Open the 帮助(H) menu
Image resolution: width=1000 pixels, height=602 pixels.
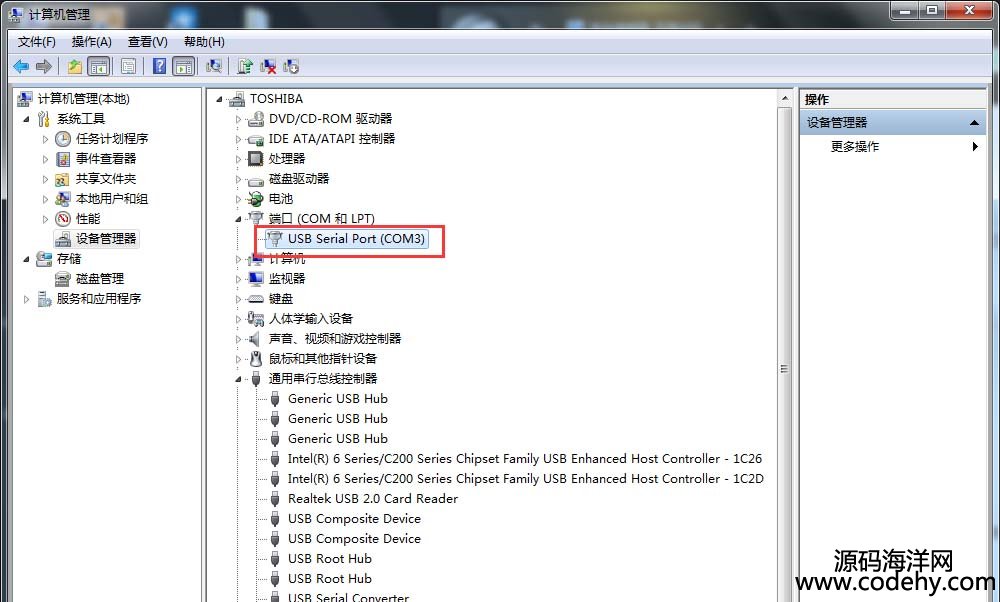click(x=204, y=42)
